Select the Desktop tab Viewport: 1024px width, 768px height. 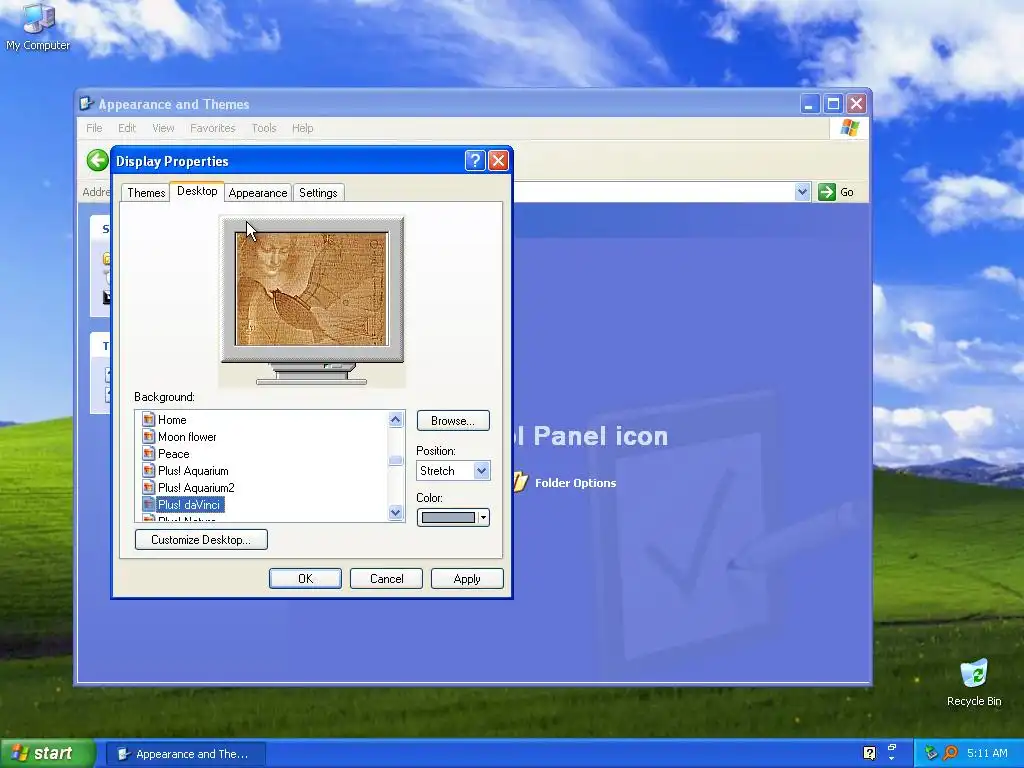pos(197,191)
